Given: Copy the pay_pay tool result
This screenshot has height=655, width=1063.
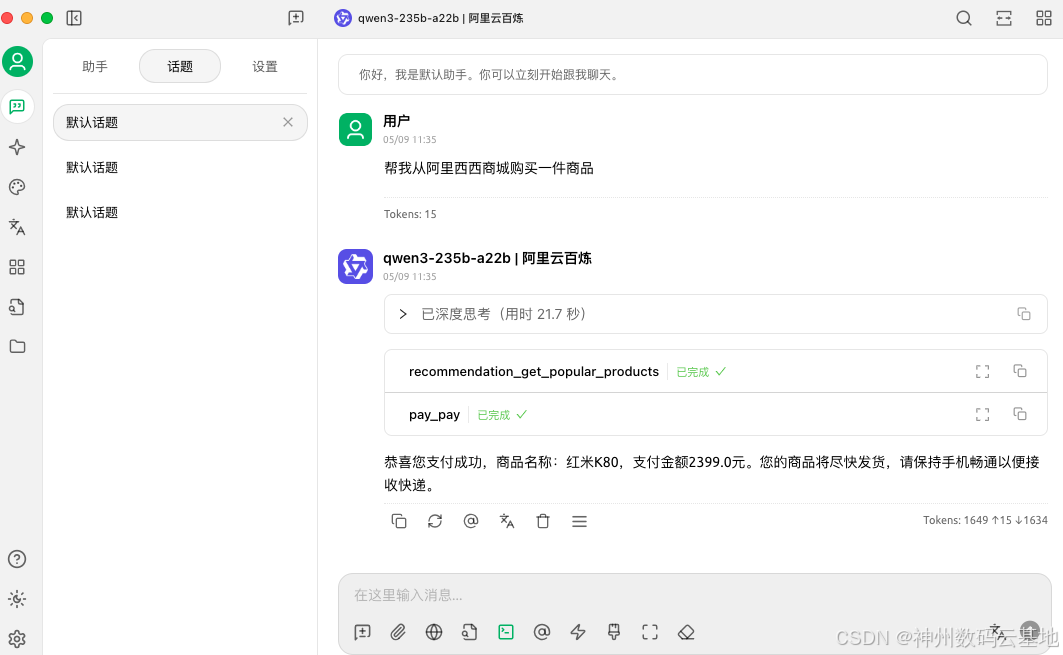Looking at the screenshot, I should click(1020, 414).
